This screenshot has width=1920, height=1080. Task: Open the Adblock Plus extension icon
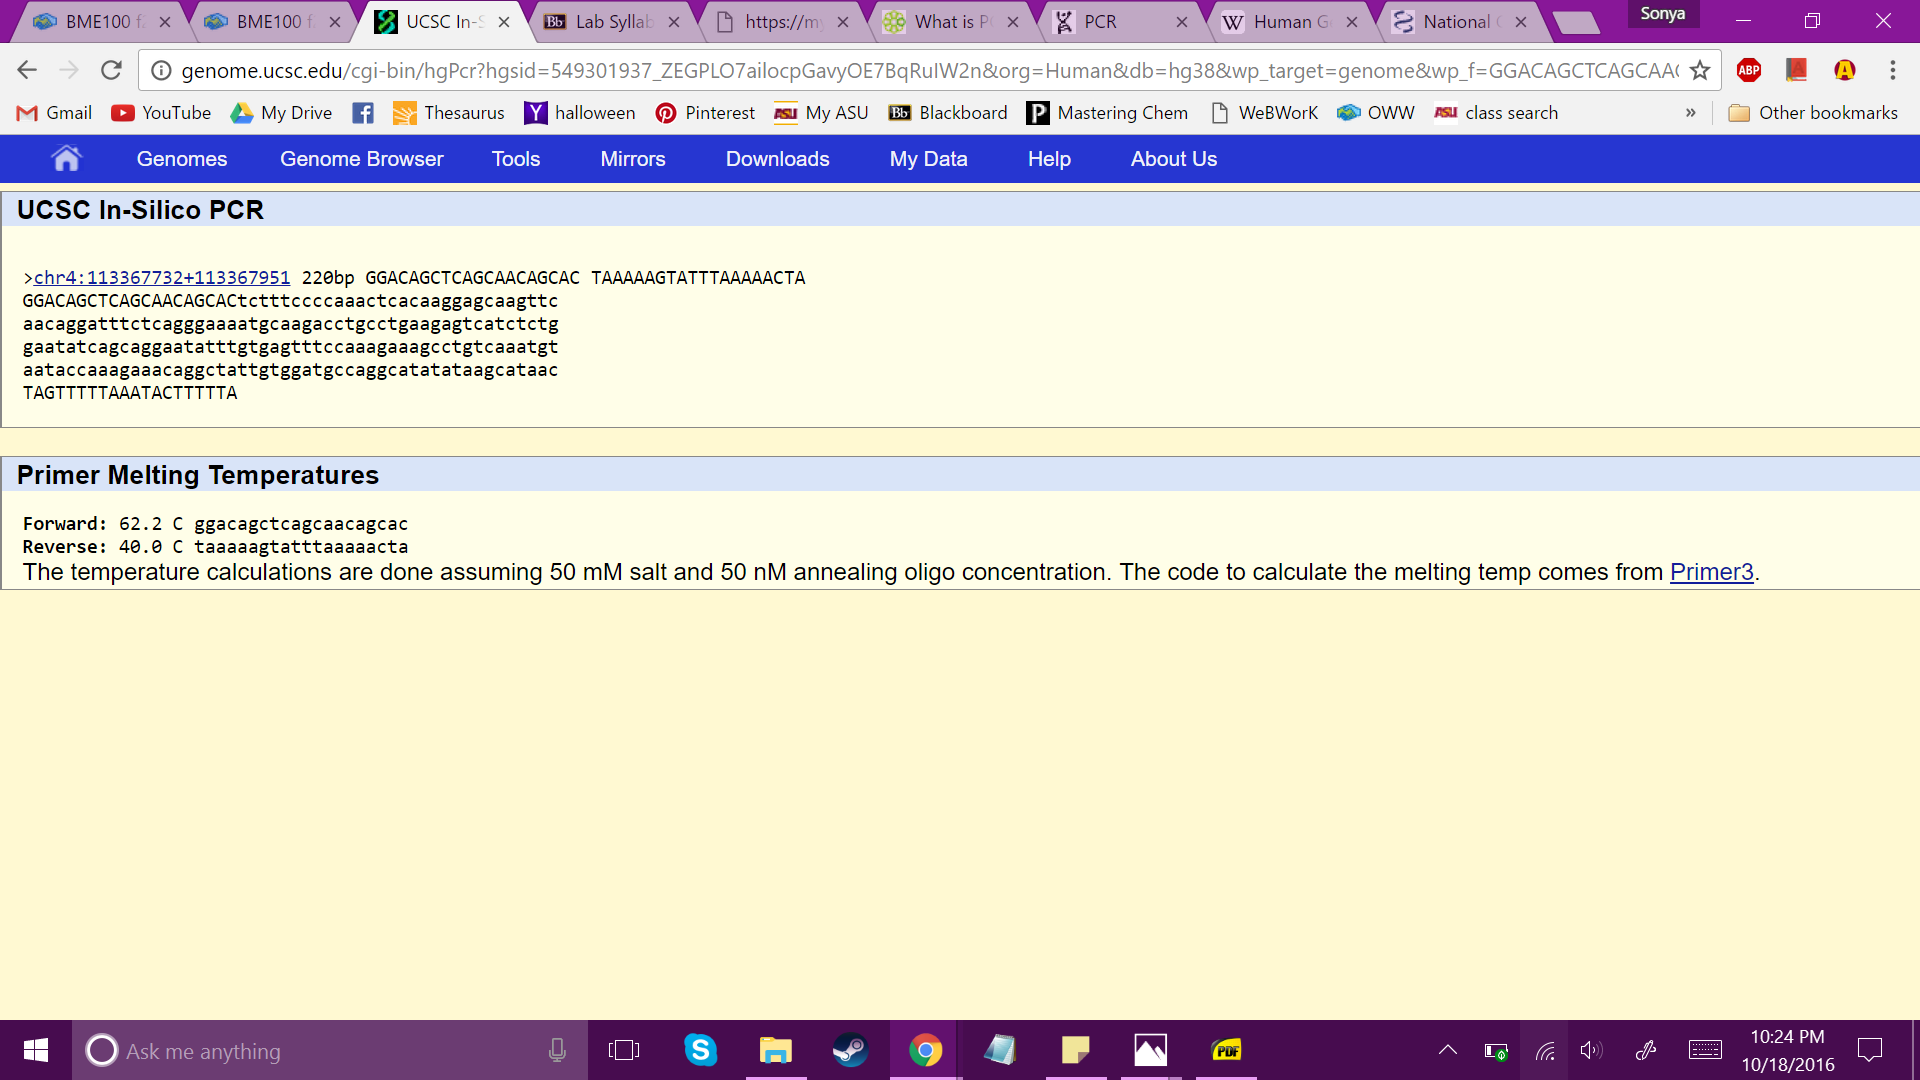click(x=1749, y=70)
